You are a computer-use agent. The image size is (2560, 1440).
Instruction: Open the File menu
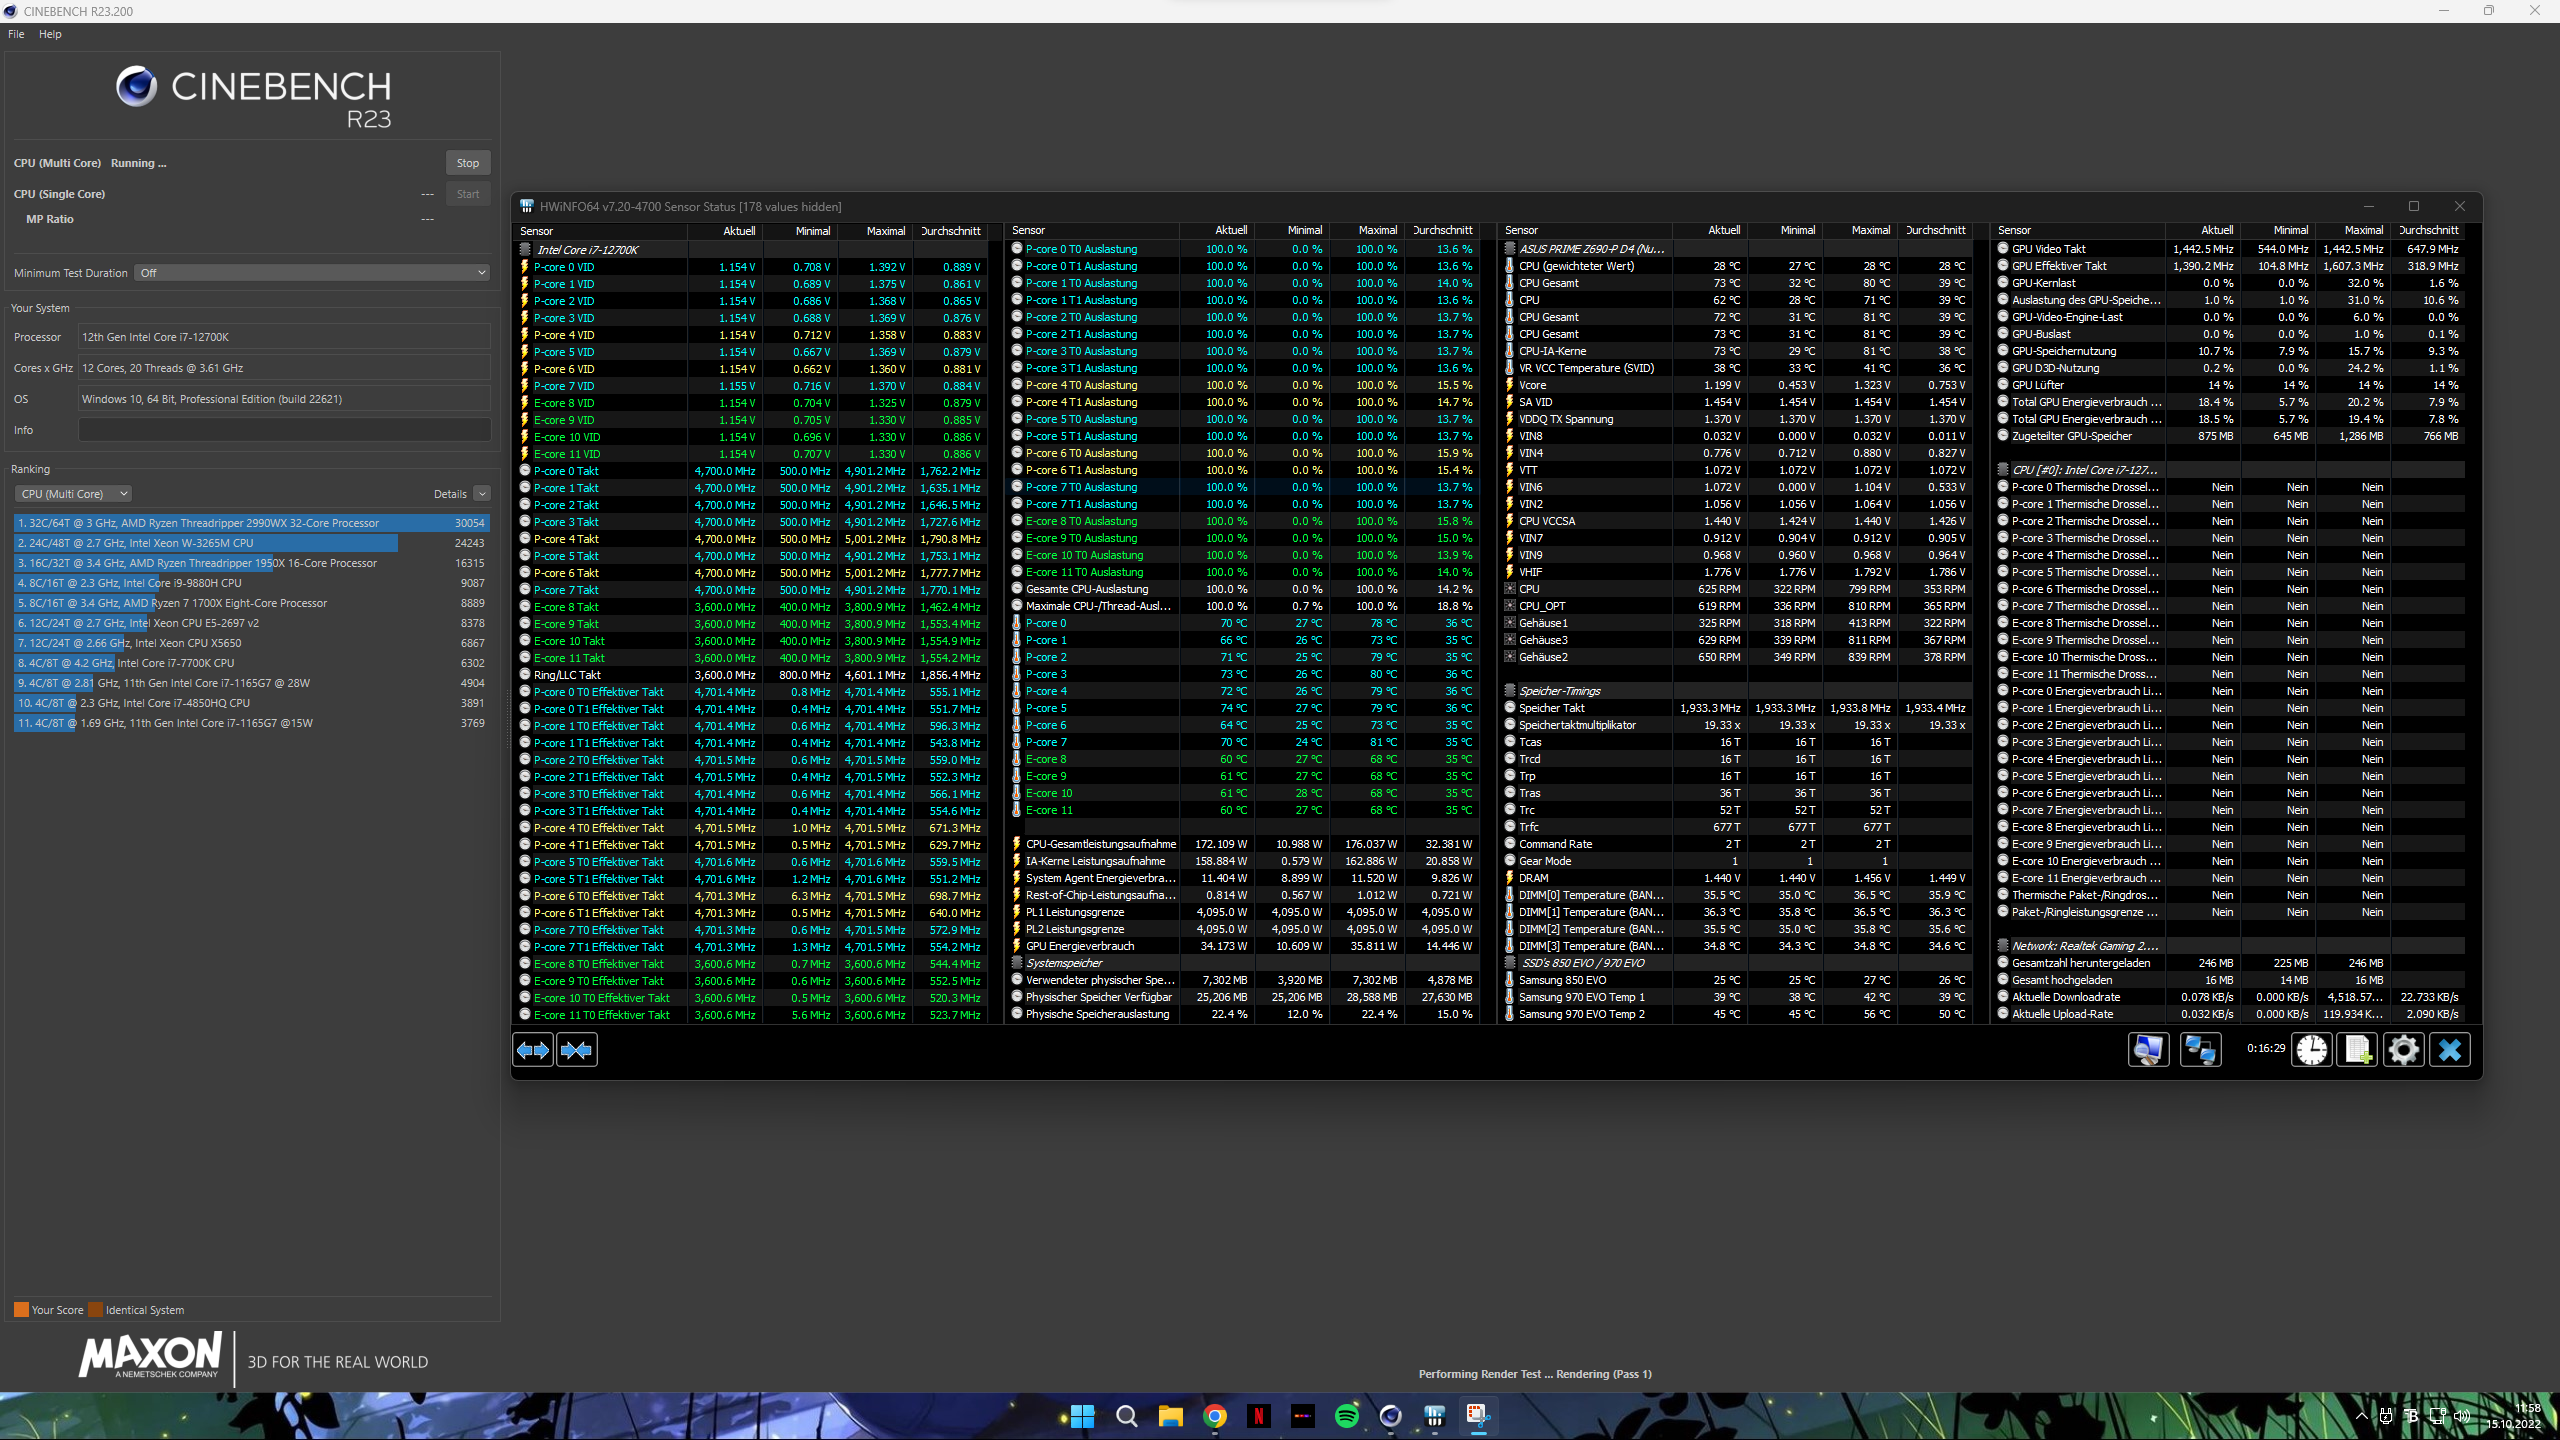point(16,34)
